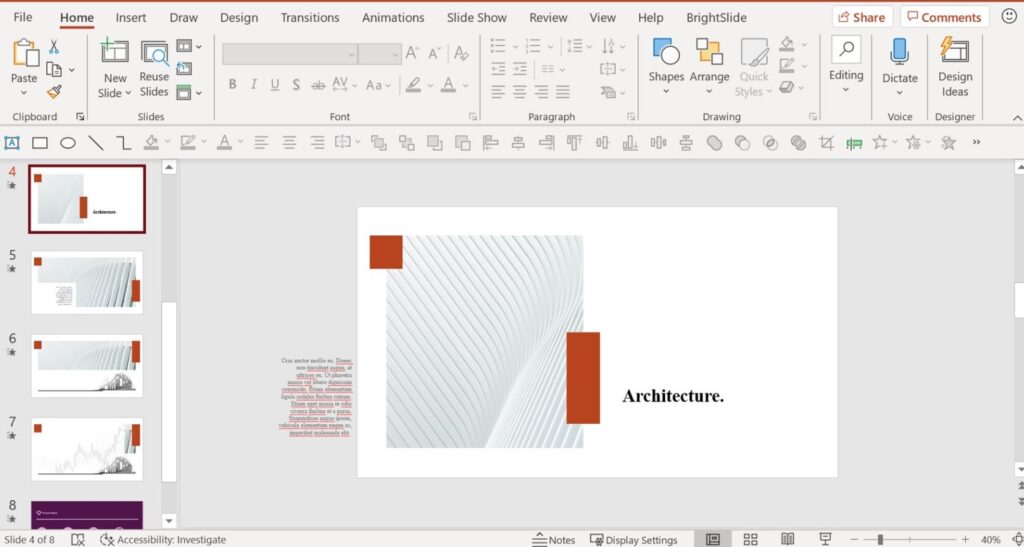Switch to Slide Sorter view

[750, 540]
